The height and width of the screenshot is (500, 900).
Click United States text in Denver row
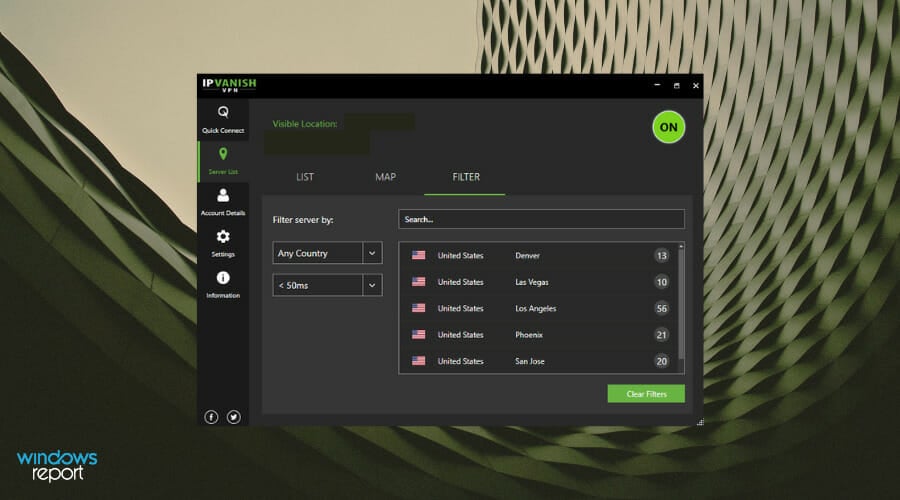[x=460, y=255]
